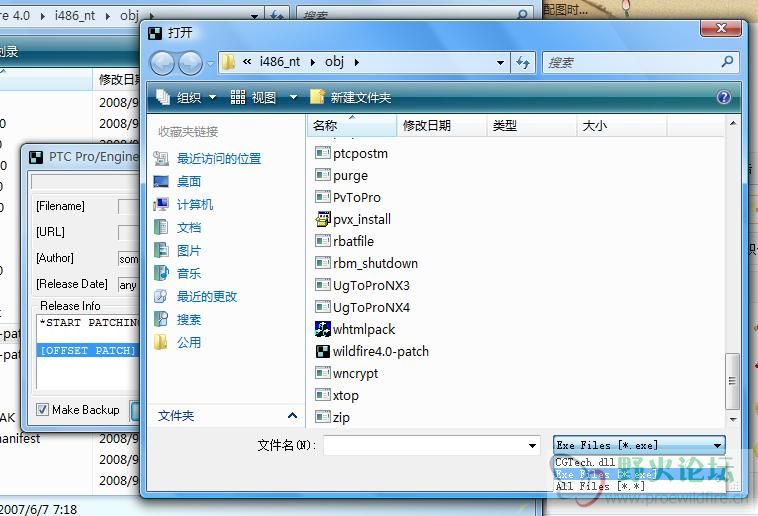Select the rbatfile executable icon

[x=323, y=241]
